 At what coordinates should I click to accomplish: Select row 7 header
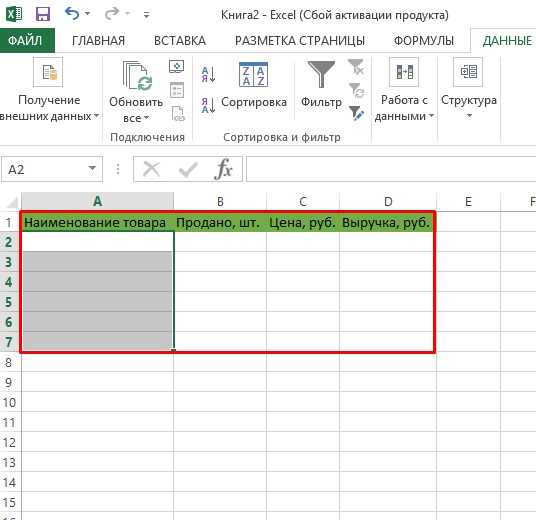(10, 342)
